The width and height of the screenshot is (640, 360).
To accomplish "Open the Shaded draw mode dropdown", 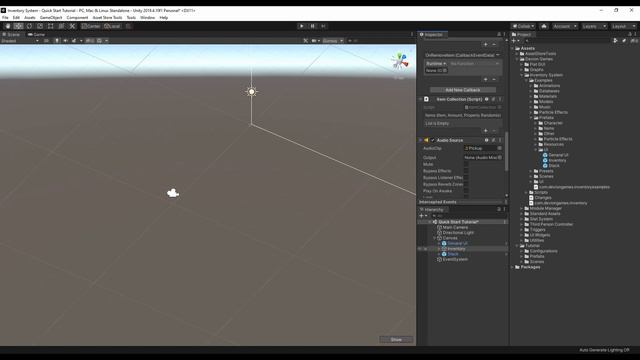I will pyautogui.click(x=20, y=41).
